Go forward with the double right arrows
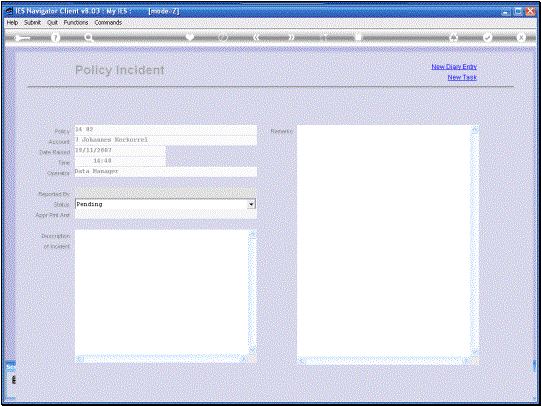 click(x=291, y=37)
